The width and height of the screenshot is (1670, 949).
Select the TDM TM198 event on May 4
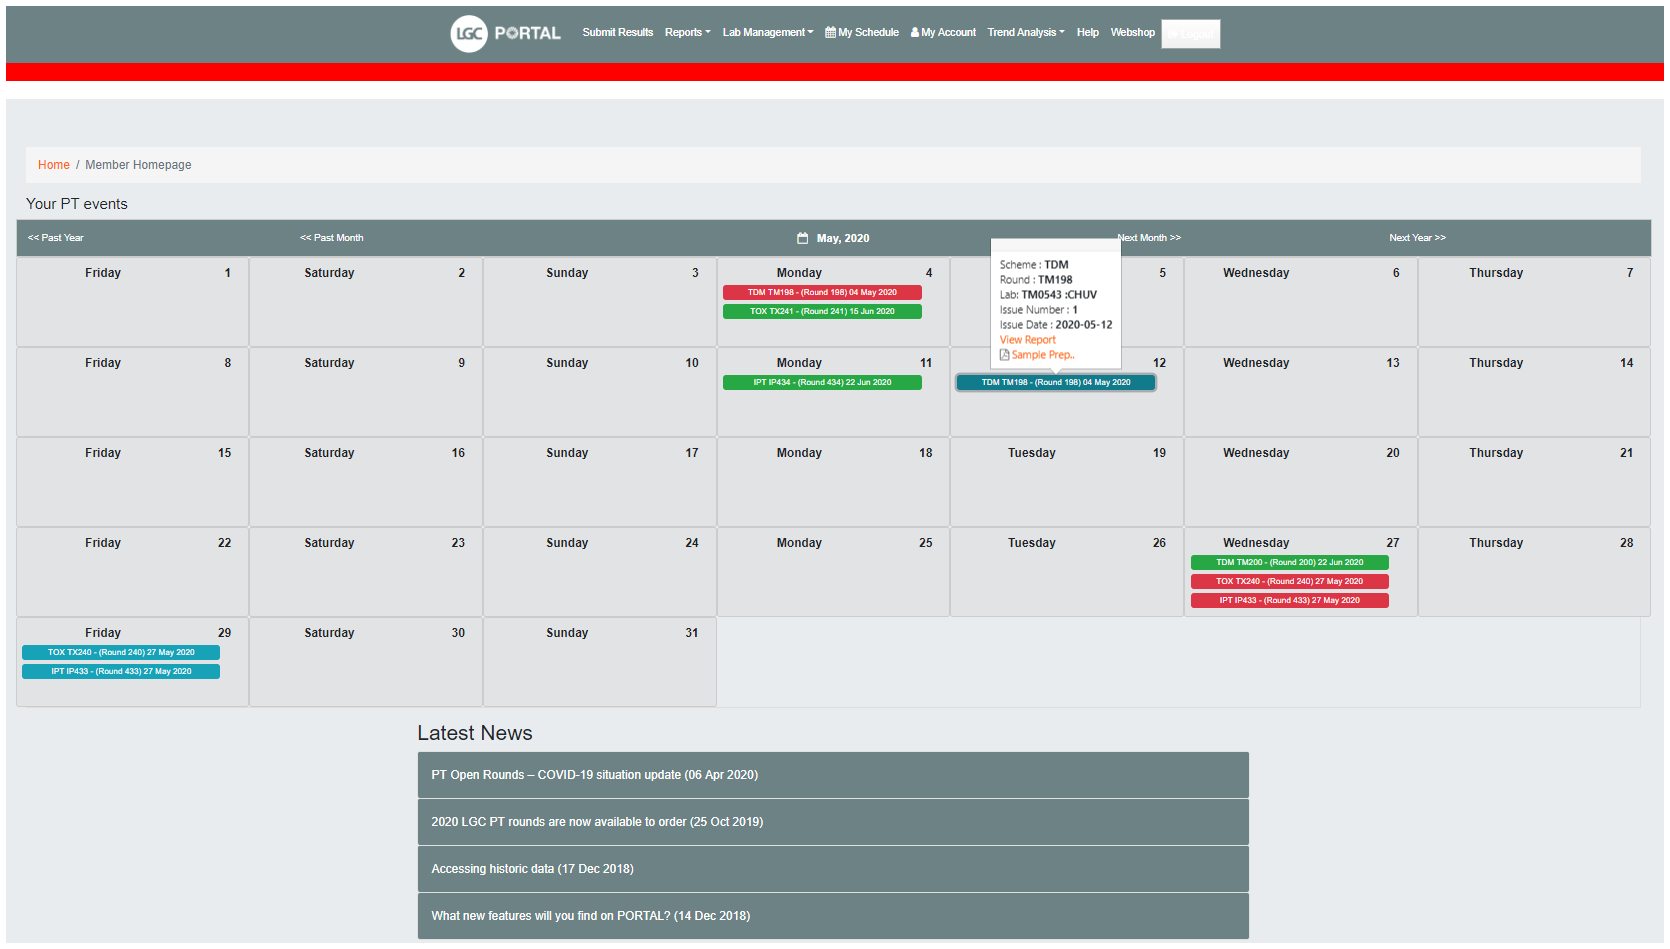click(x=822, y=292)
